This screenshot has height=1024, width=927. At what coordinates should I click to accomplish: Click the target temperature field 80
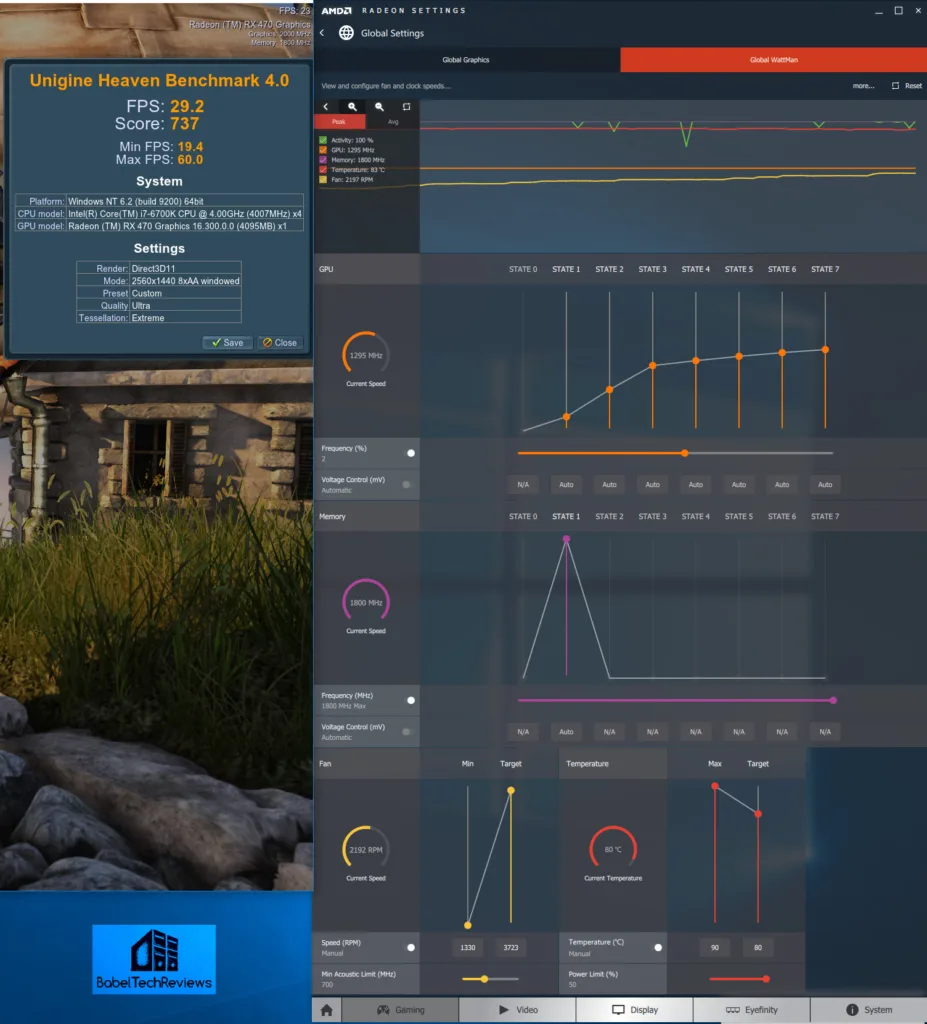pyautogui.click(x=758, y=948)
